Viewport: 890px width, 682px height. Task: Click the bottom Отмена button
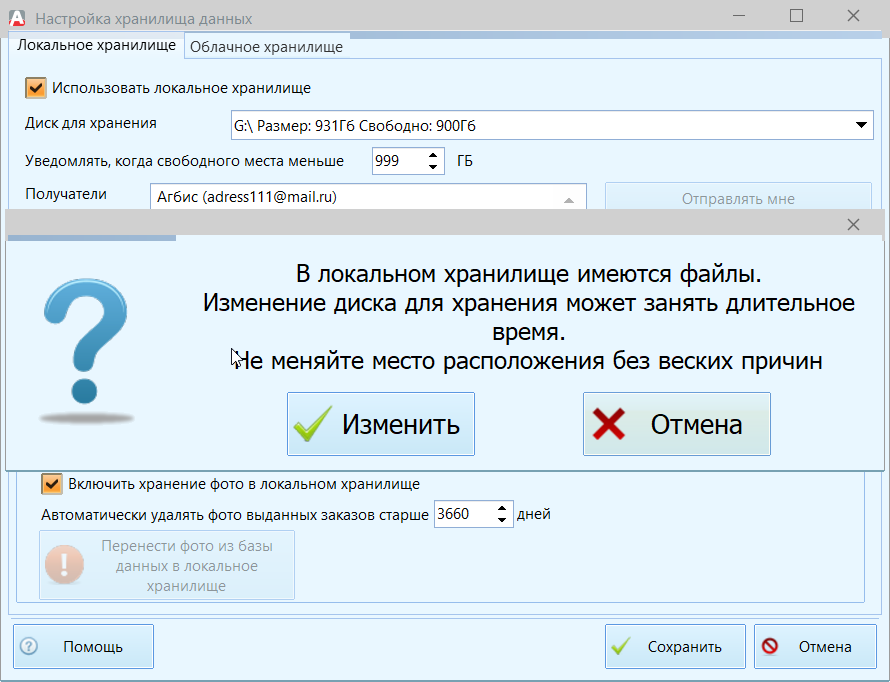point(815,646)
